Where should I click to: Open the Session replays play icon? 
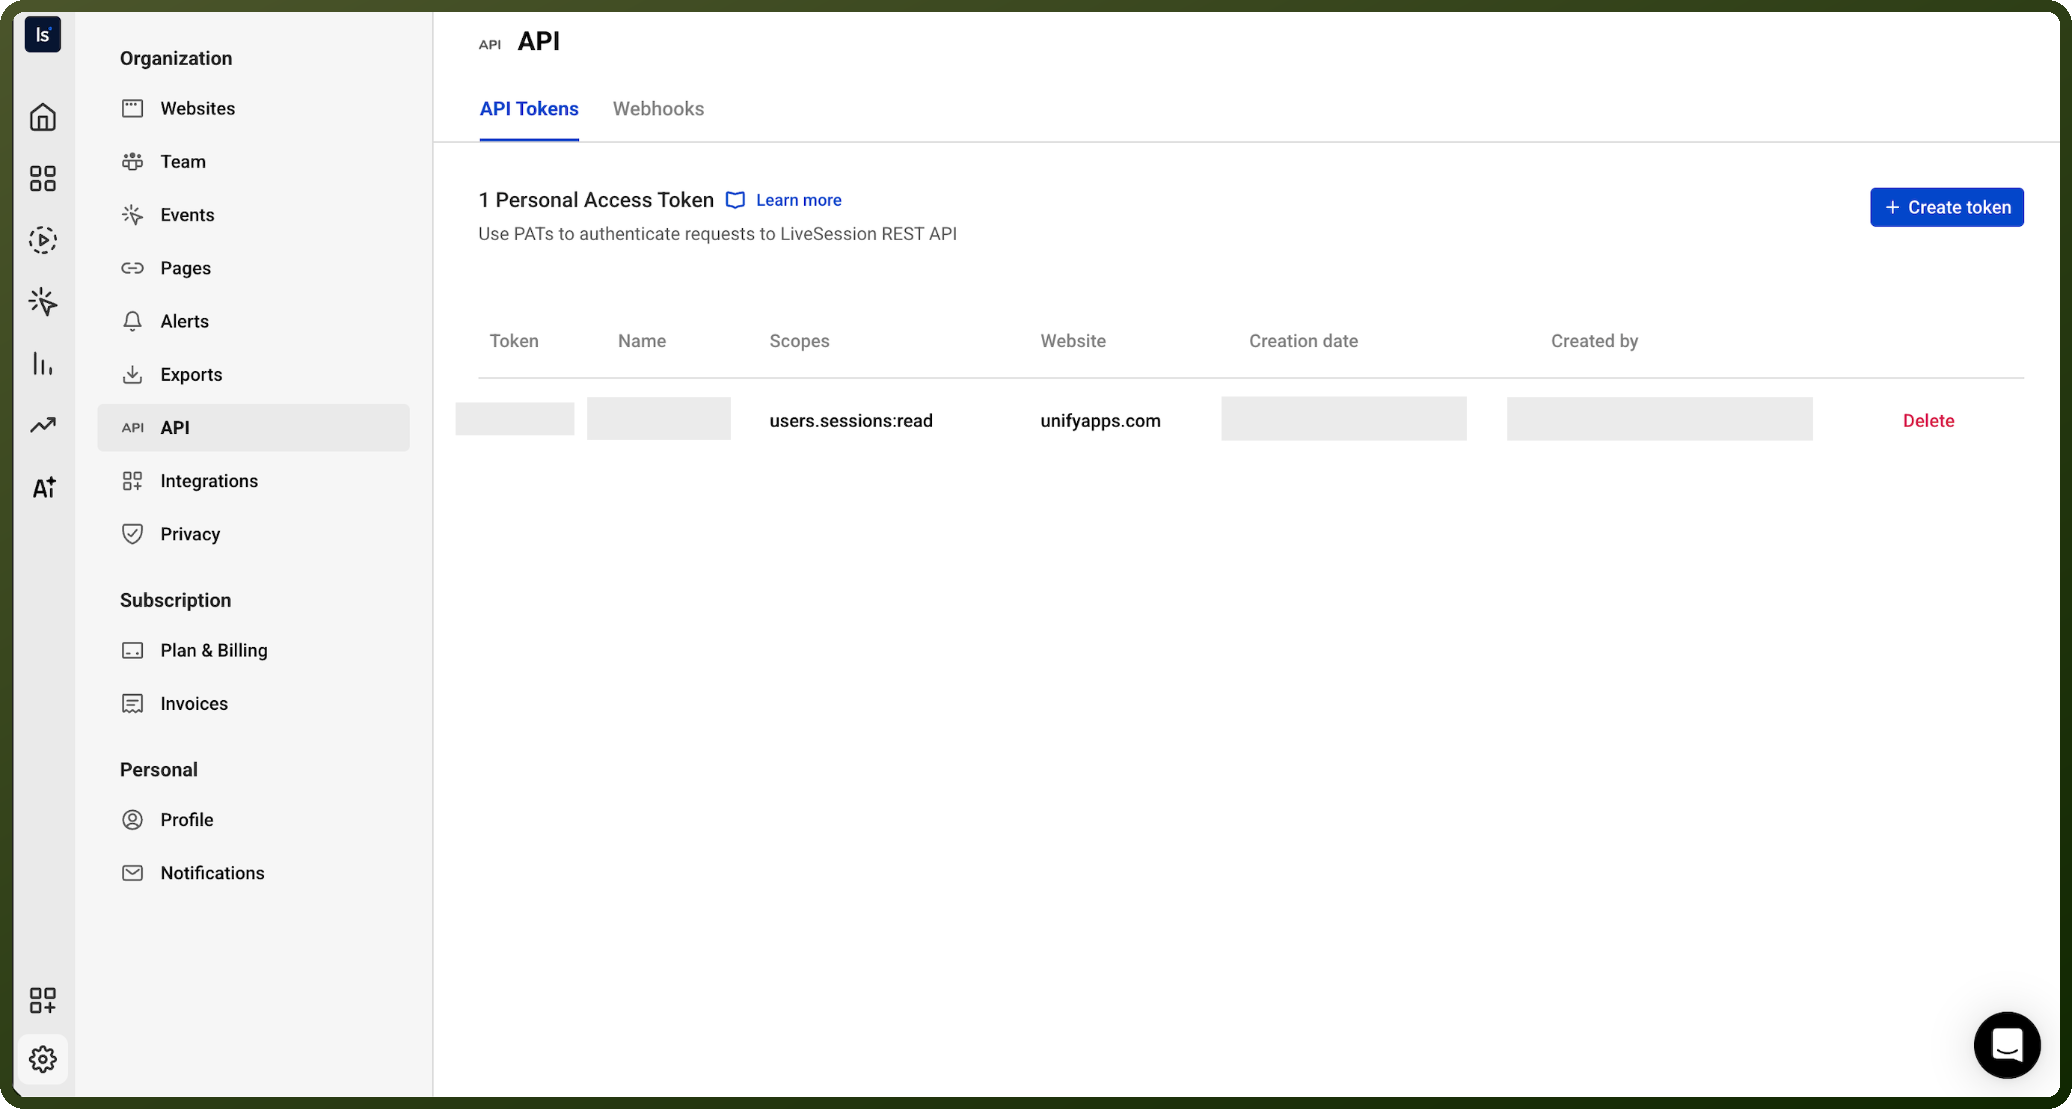[x=43, y=240]
